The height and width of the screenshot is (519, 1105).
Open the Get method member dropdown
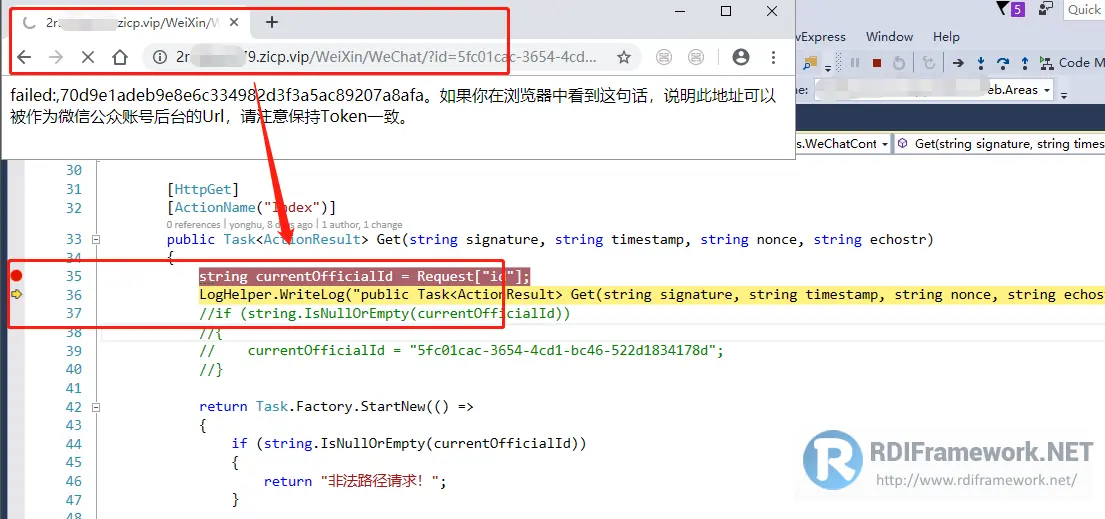point(1002,144)
